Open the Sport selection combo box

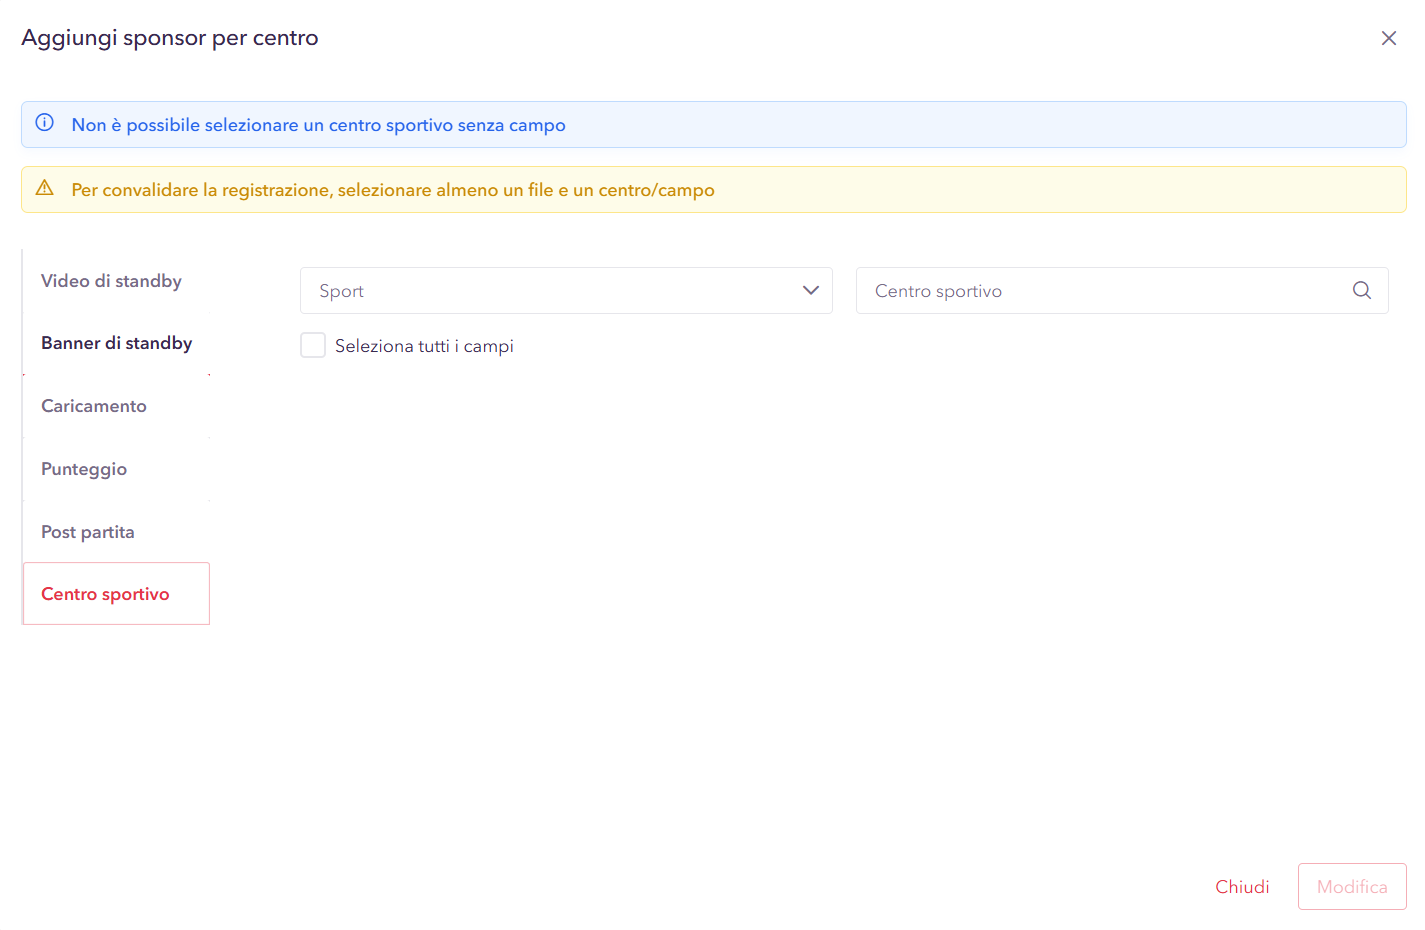(550, 290)
